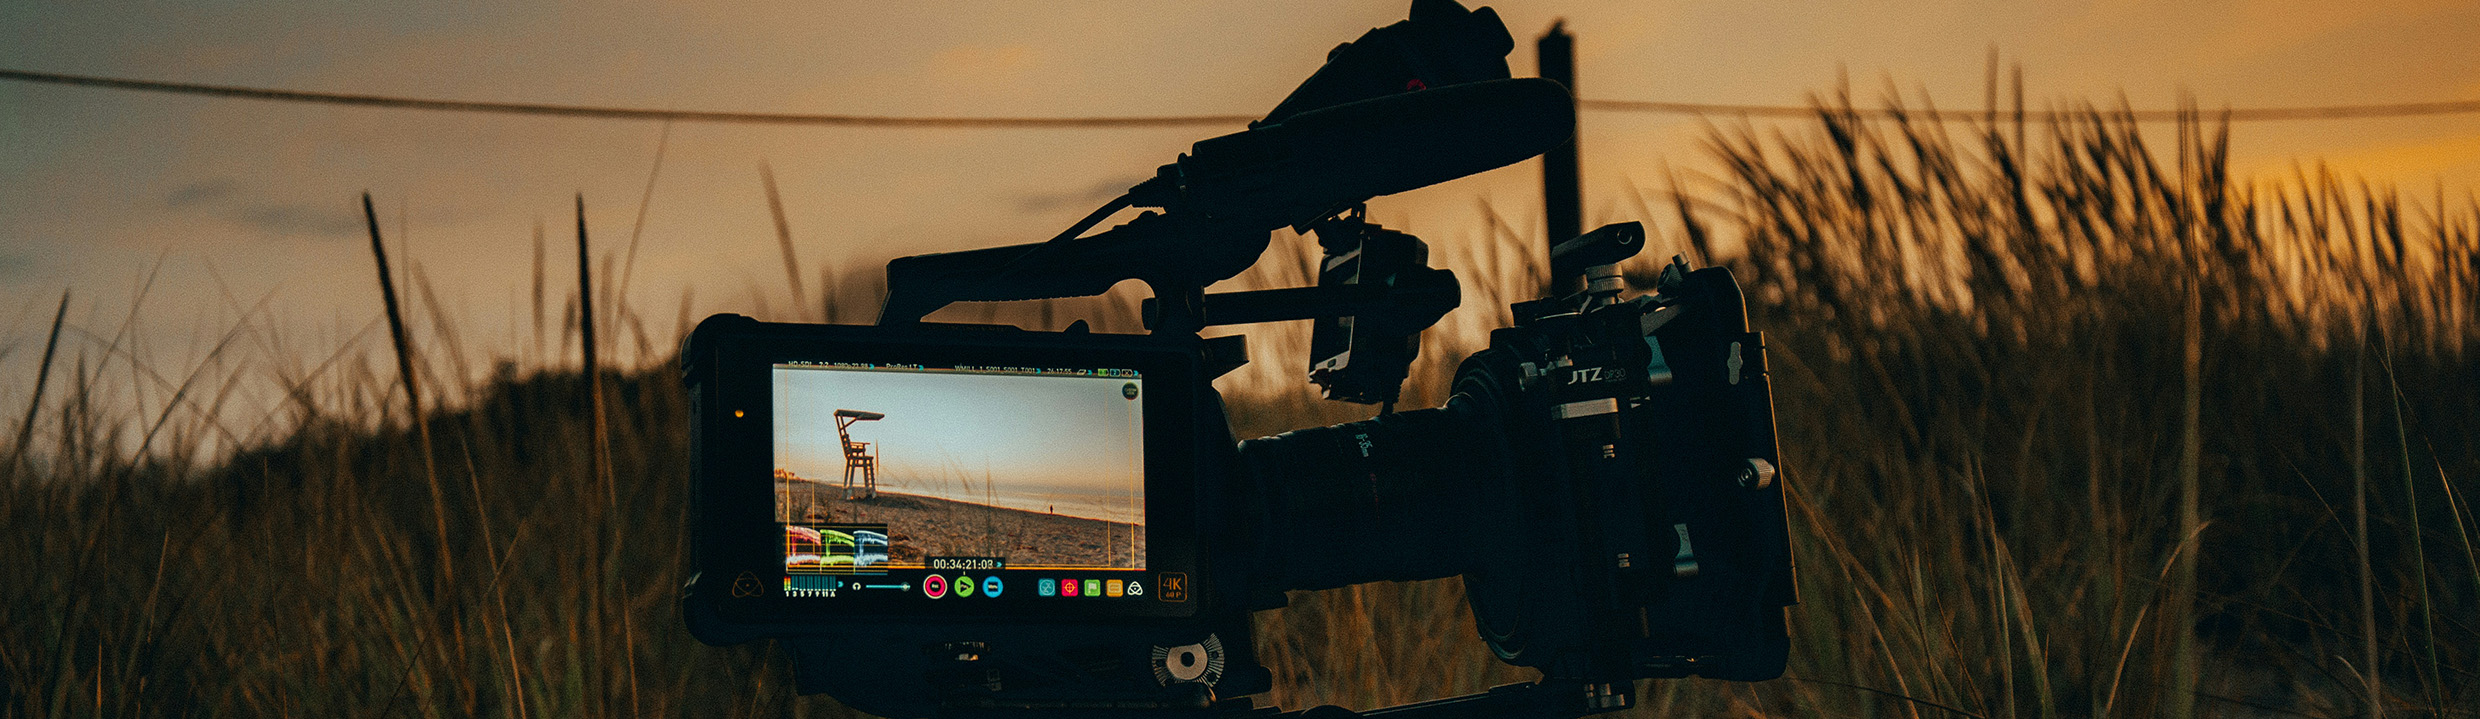
Task: Click the 4K 60p badge
Action: pyautogui.click(x=1172, y=586)
